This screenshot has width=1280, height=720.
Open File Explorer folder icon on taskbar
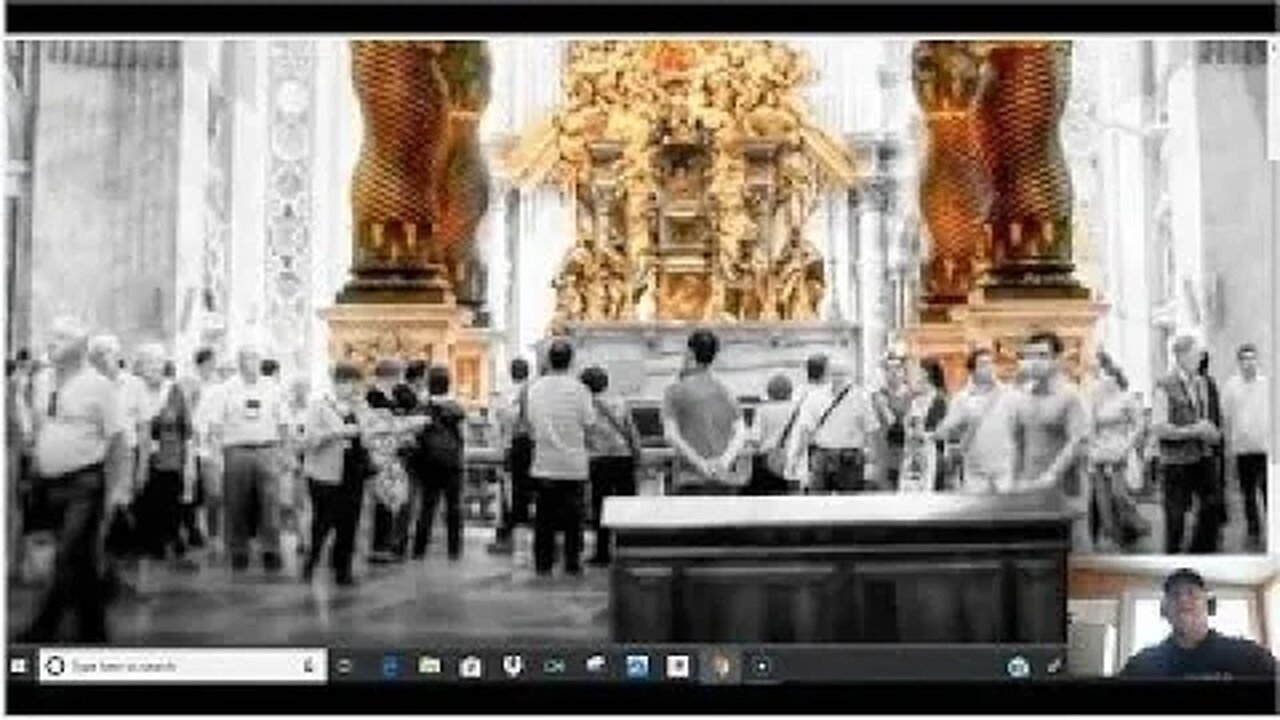point(430,666)
